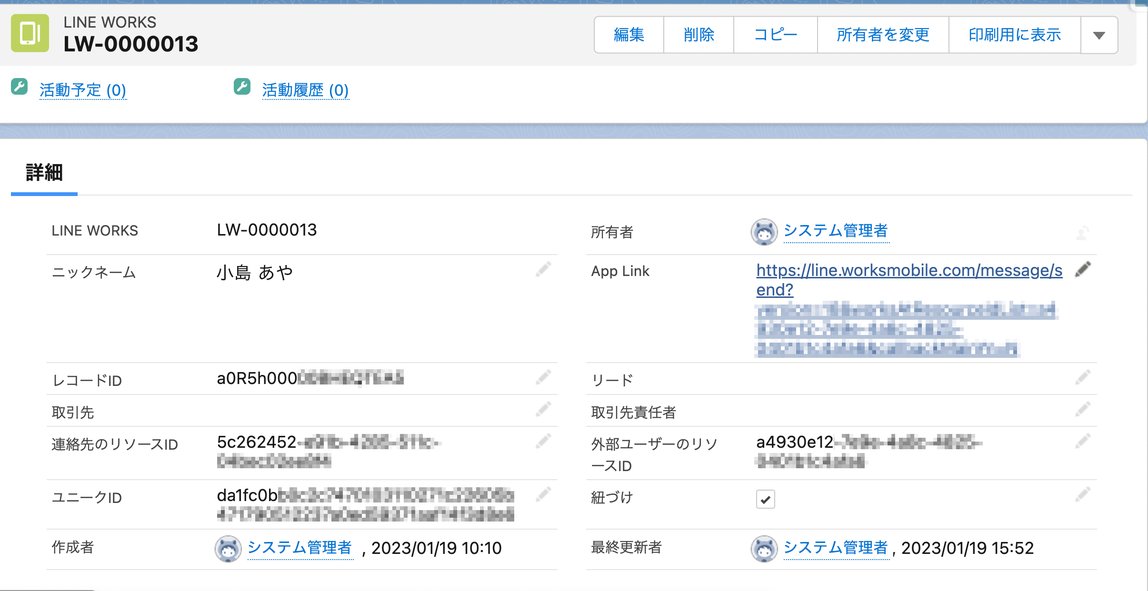Open システム管理者 link in 最終更新者 row
Screen dimensions: 1148x591
[x=836, y=548]
